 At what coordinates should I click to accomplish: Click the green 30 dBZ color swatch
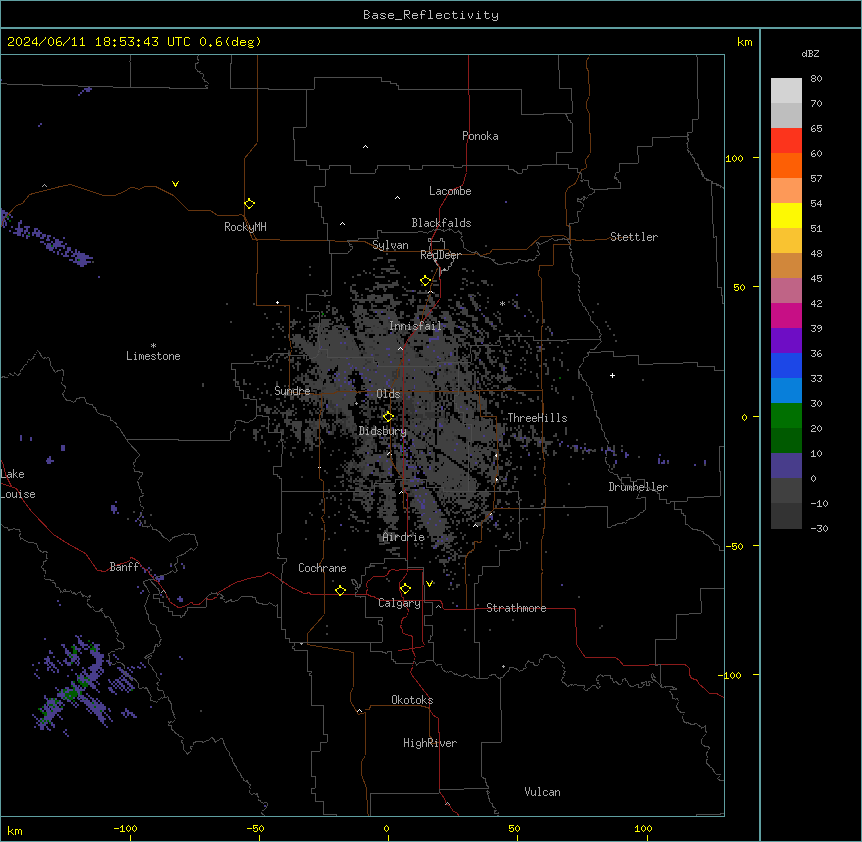[786, 416]
